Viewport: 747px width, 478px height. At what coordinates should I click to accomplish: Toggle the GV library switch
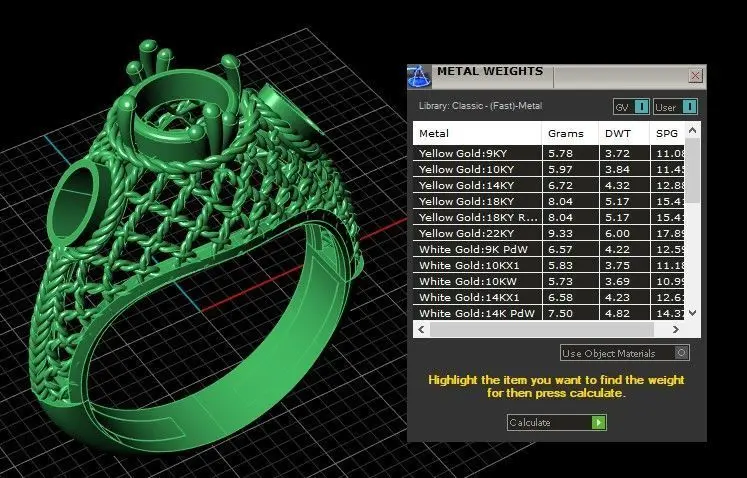[x=631, y=107]
